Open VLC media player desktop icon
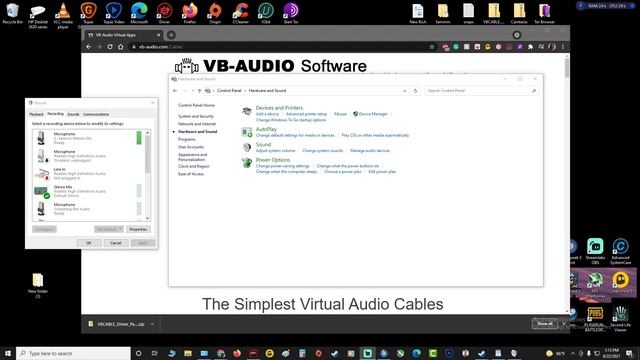The width and height of the screenshot is (640, 360). coord(63,16)
